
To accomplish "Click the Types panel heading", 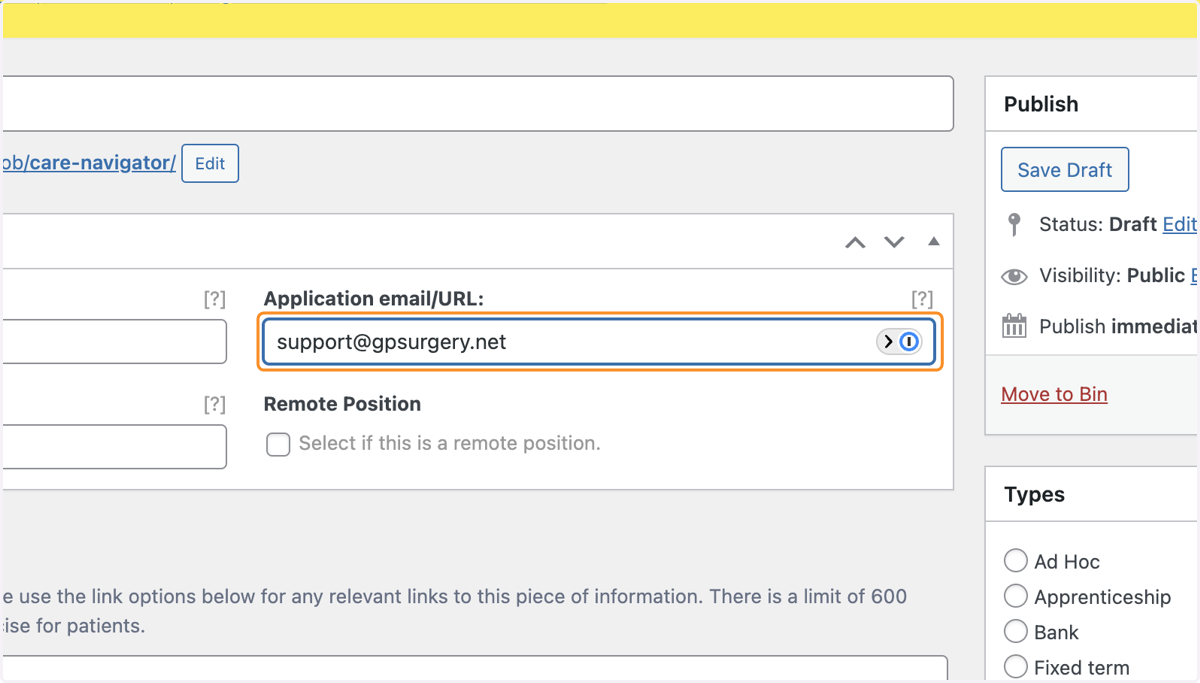I will pos(1034,495).
